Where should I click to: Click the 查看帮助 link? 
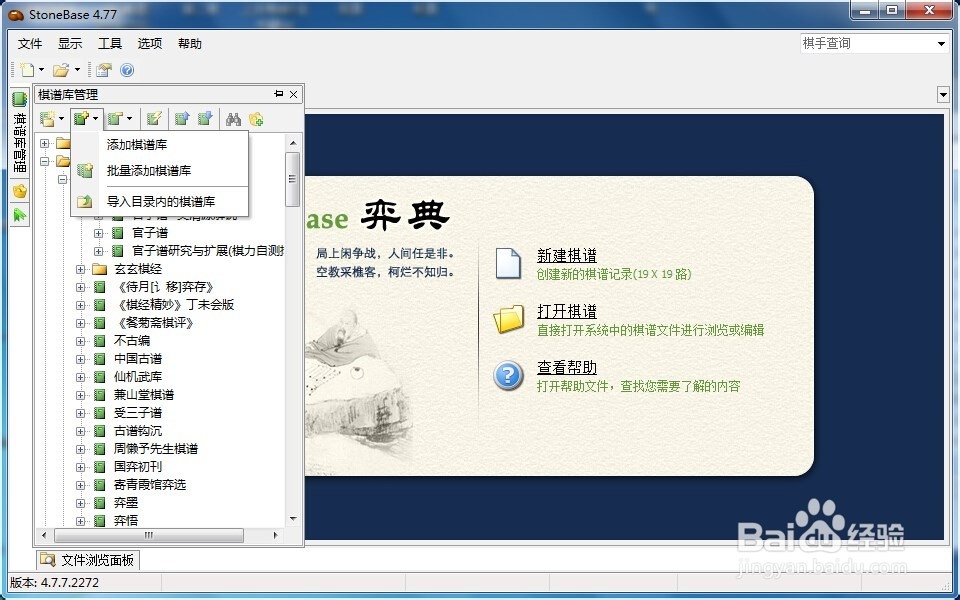pyautogui.click(x=567, y=367)
